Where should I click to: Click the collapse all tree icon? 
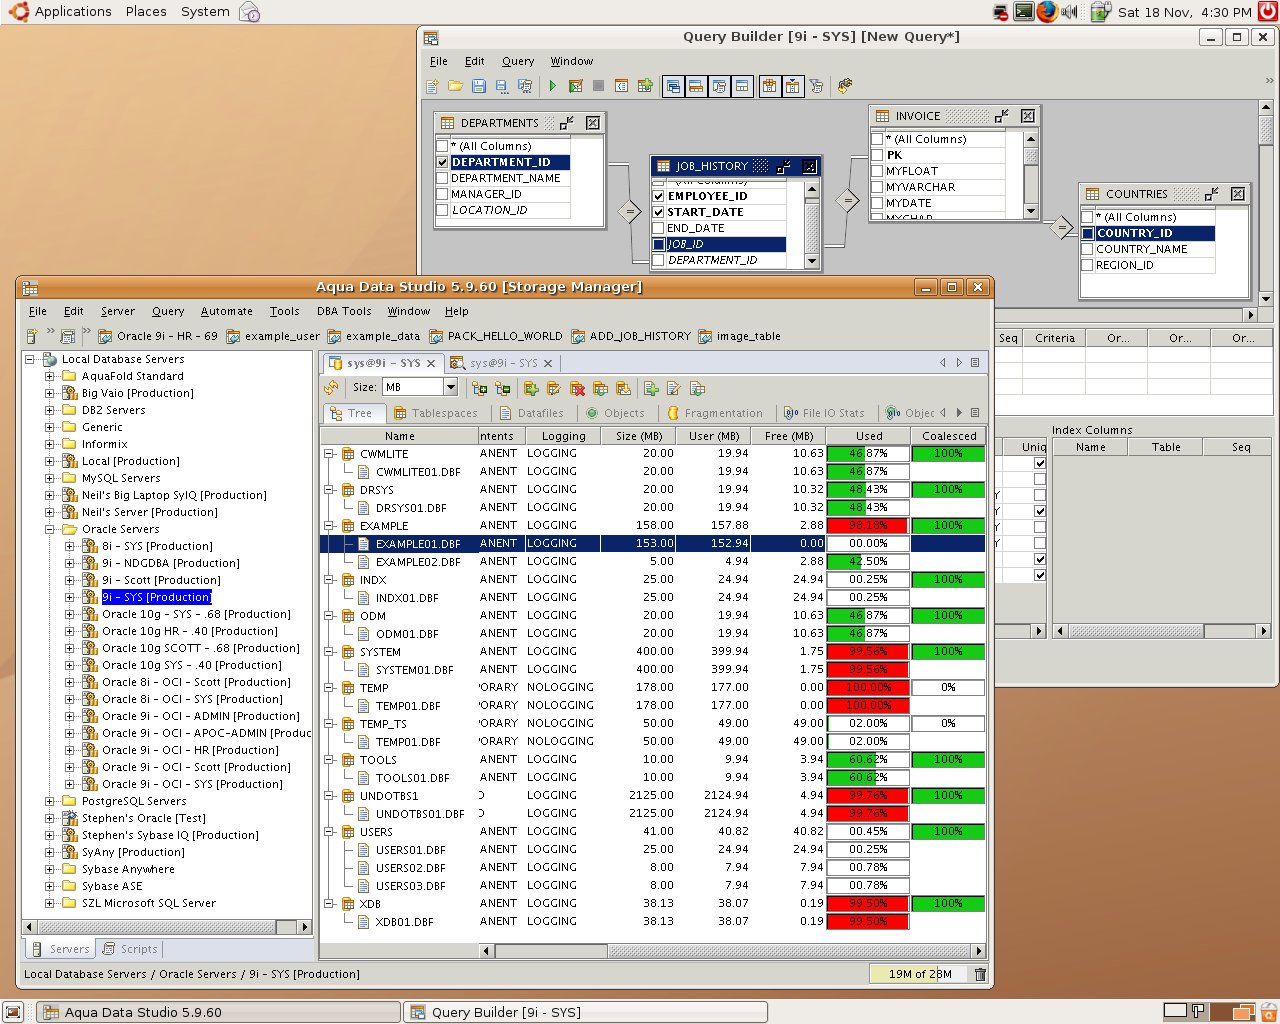(502, 388)
